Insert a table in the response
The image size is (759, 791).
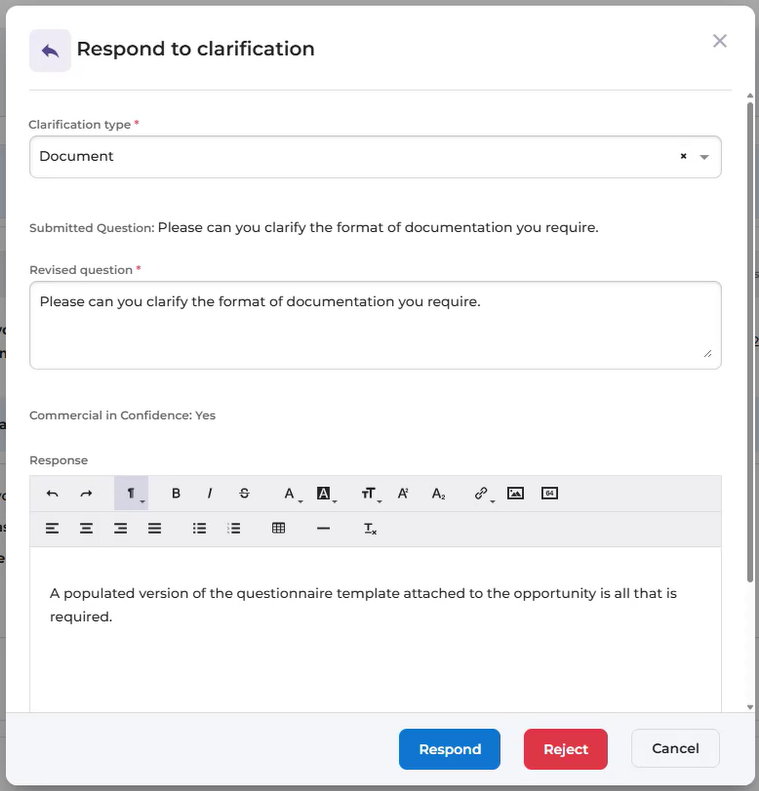(x=279, y=528)
